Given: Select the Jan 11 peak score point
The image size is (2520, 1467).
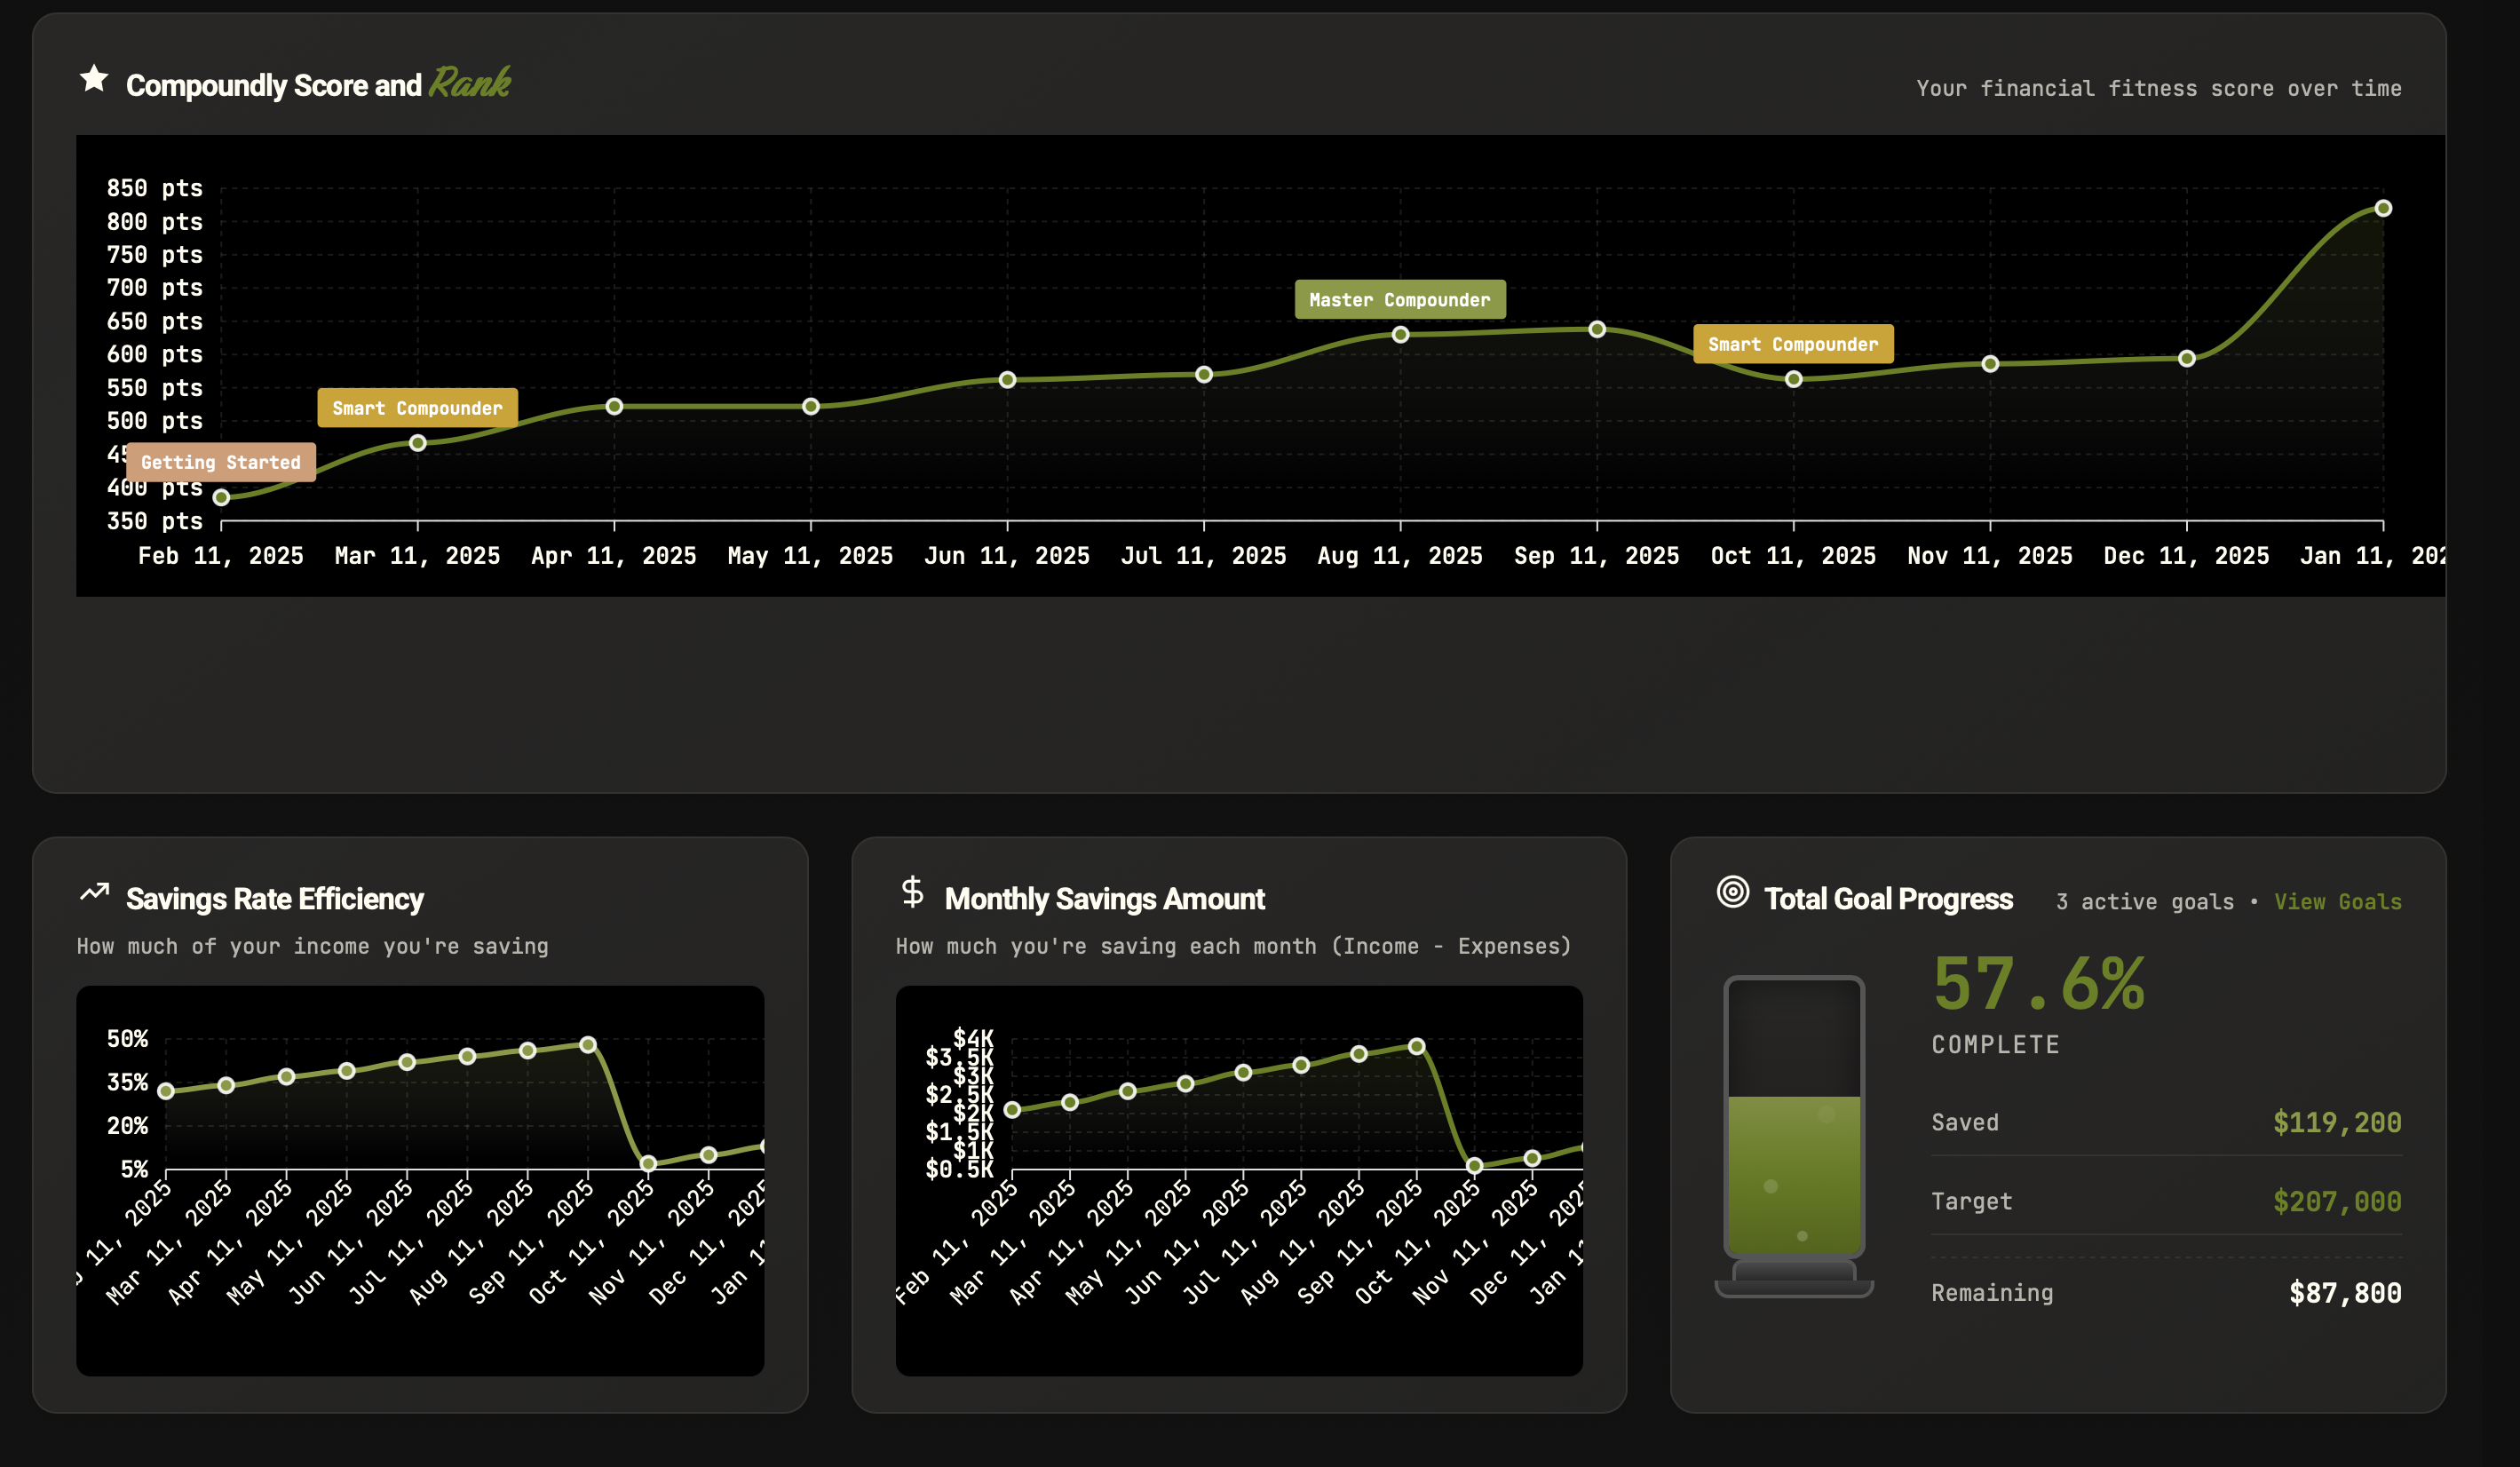Looking at the screenshot, I should [x=2383, y=208].
